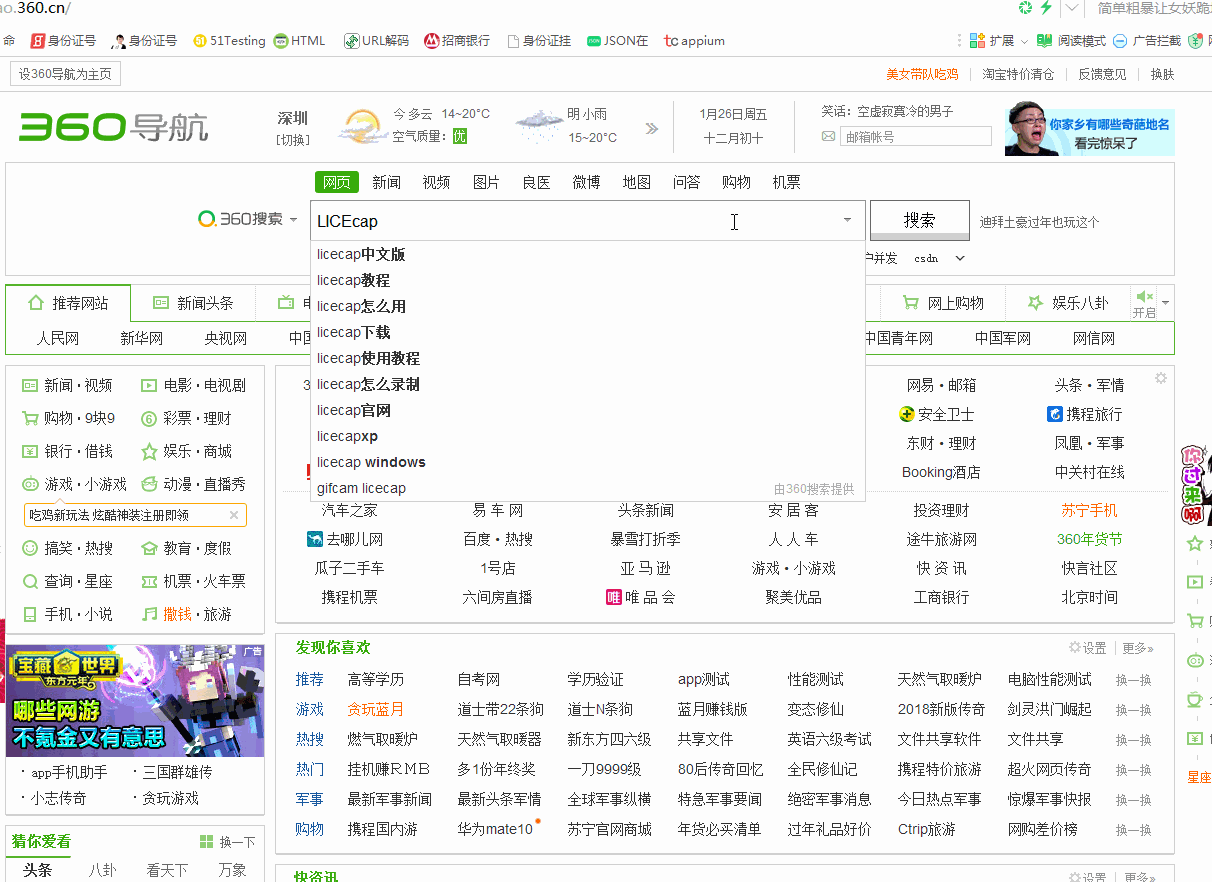Image resolution: width=1212 pixels, height=882 pixels.
Task: Open the 去哪儿网 link
Action: (x=345, y=539)
